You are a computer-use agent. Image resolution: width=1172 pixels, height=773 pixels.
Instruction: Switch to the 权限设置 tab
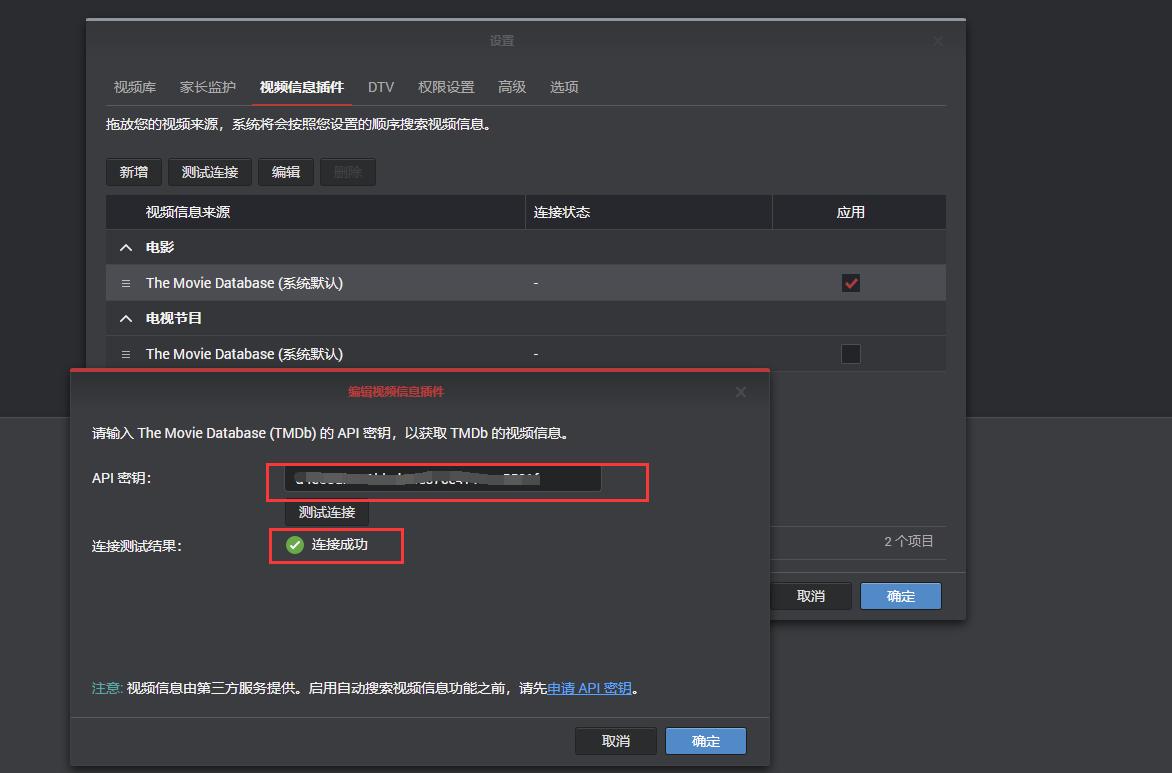pos(445,87)
